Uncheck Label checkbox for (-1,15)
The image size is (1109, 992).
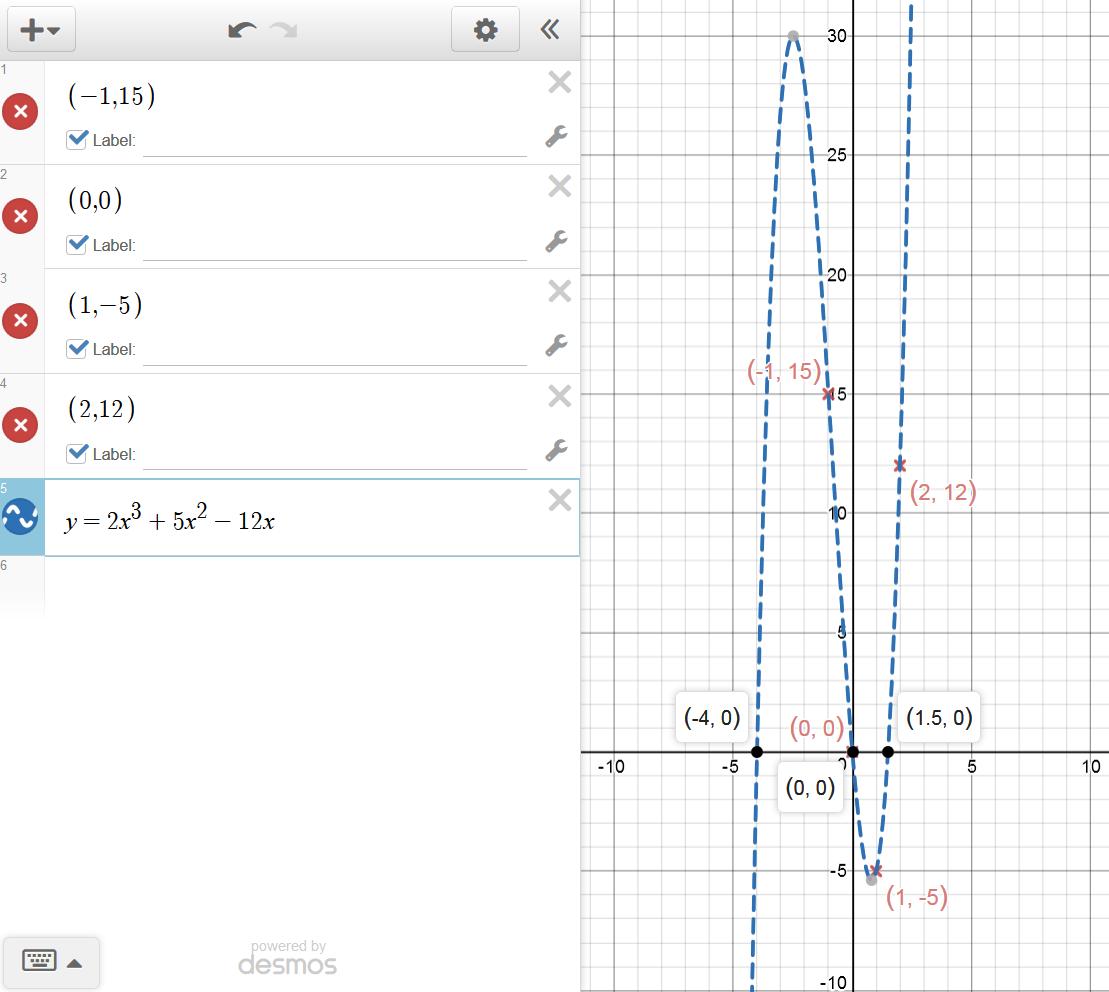(x=77, y=140)
